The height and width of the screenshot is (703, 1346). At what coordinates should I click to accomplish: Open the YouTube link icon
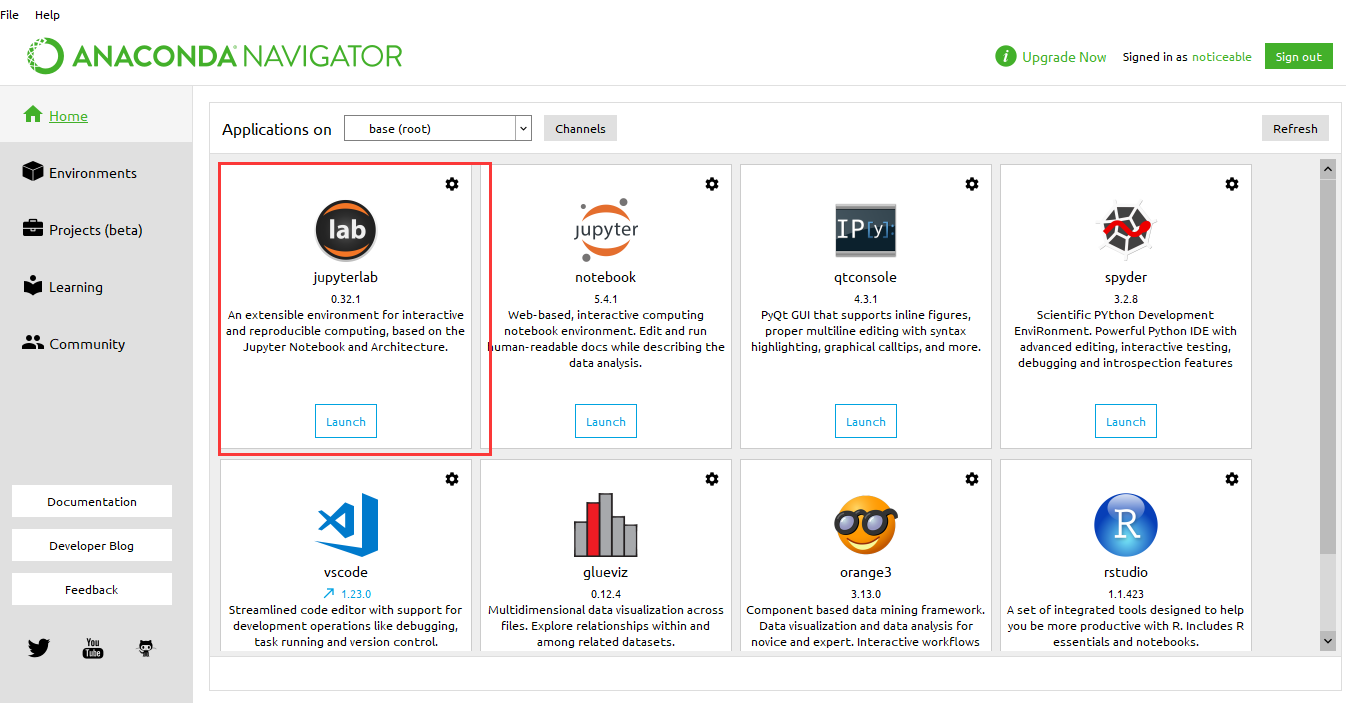click(93, 648)
